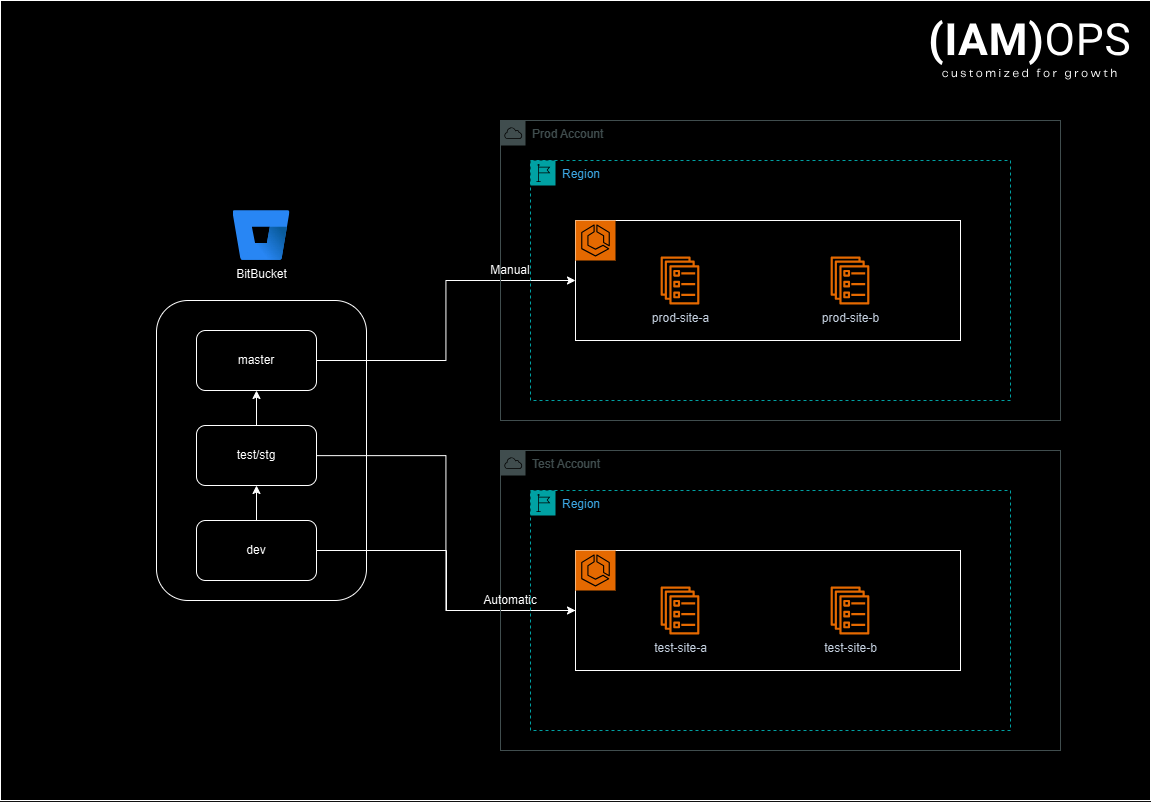Select the orange ECS icon in Test cluster
This screenshot has width=1151, height=802.
pos(595,570)
